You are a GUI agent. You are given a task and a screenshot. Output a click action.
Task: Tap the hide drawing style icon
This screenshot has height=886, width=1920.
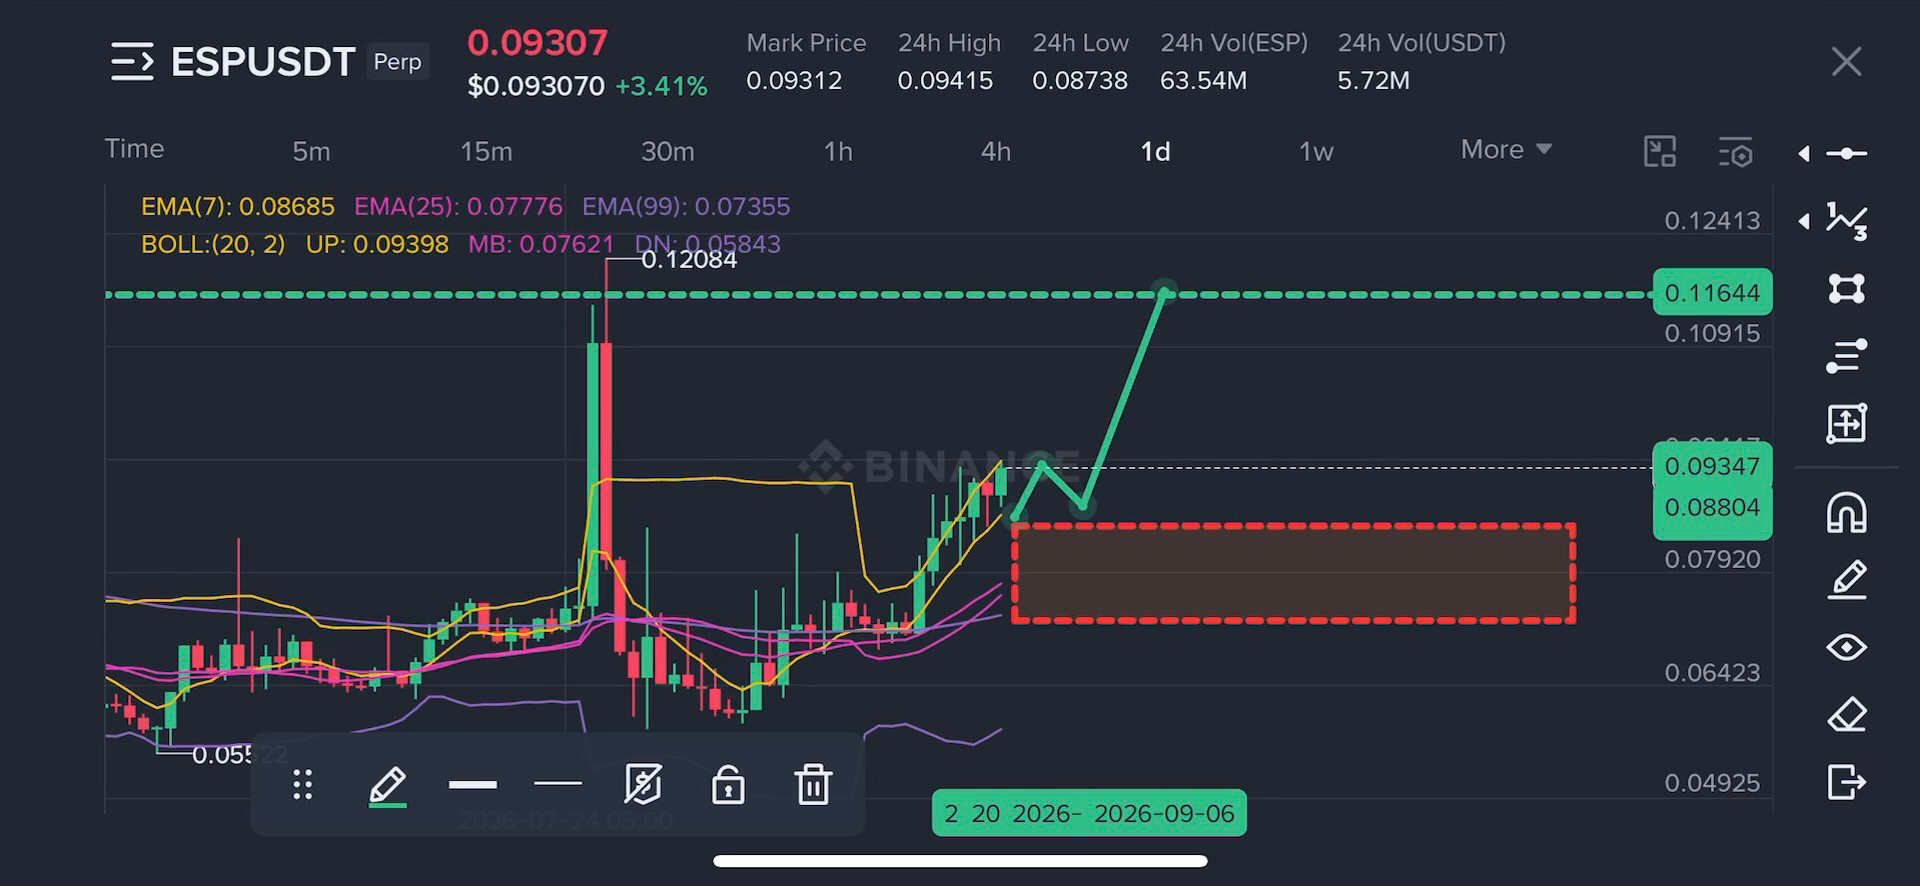coord(642,784)
